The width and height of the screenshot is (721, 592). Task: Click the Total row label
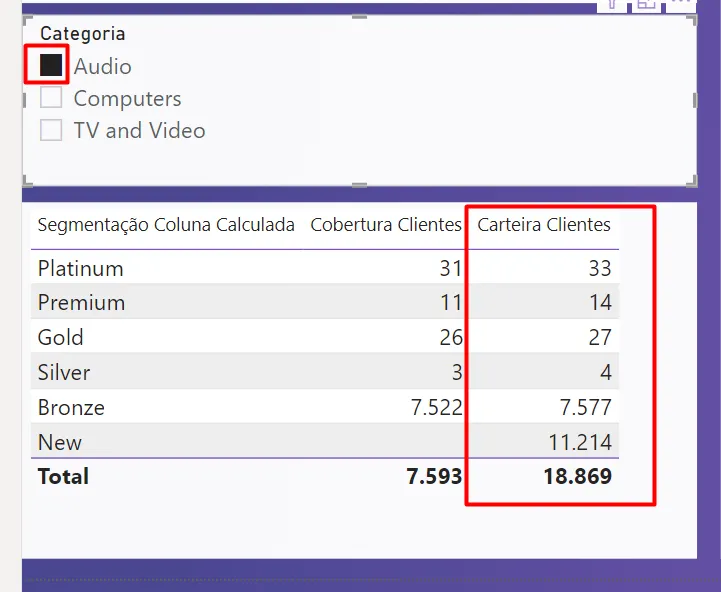pos(63,476)
